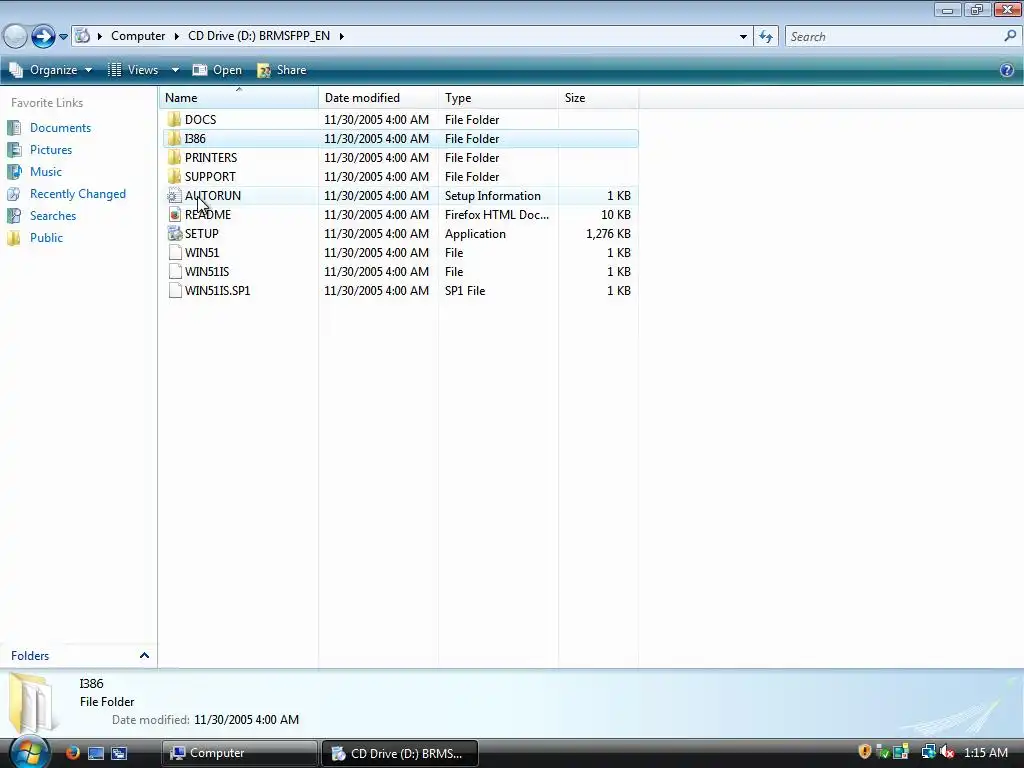This screenshot has width=1024, height=768.
Task: Click the security shield icon in the system tray
Action: pyautogui.click(x=865, y=752)
